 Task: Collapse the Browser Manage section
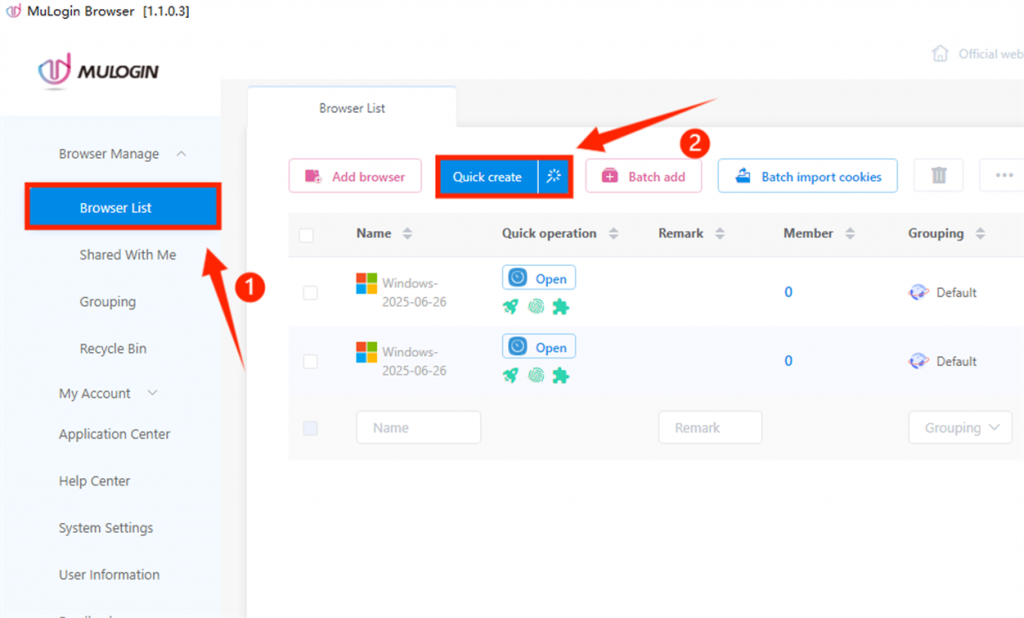pyautogui.click(x=182, y=154)
